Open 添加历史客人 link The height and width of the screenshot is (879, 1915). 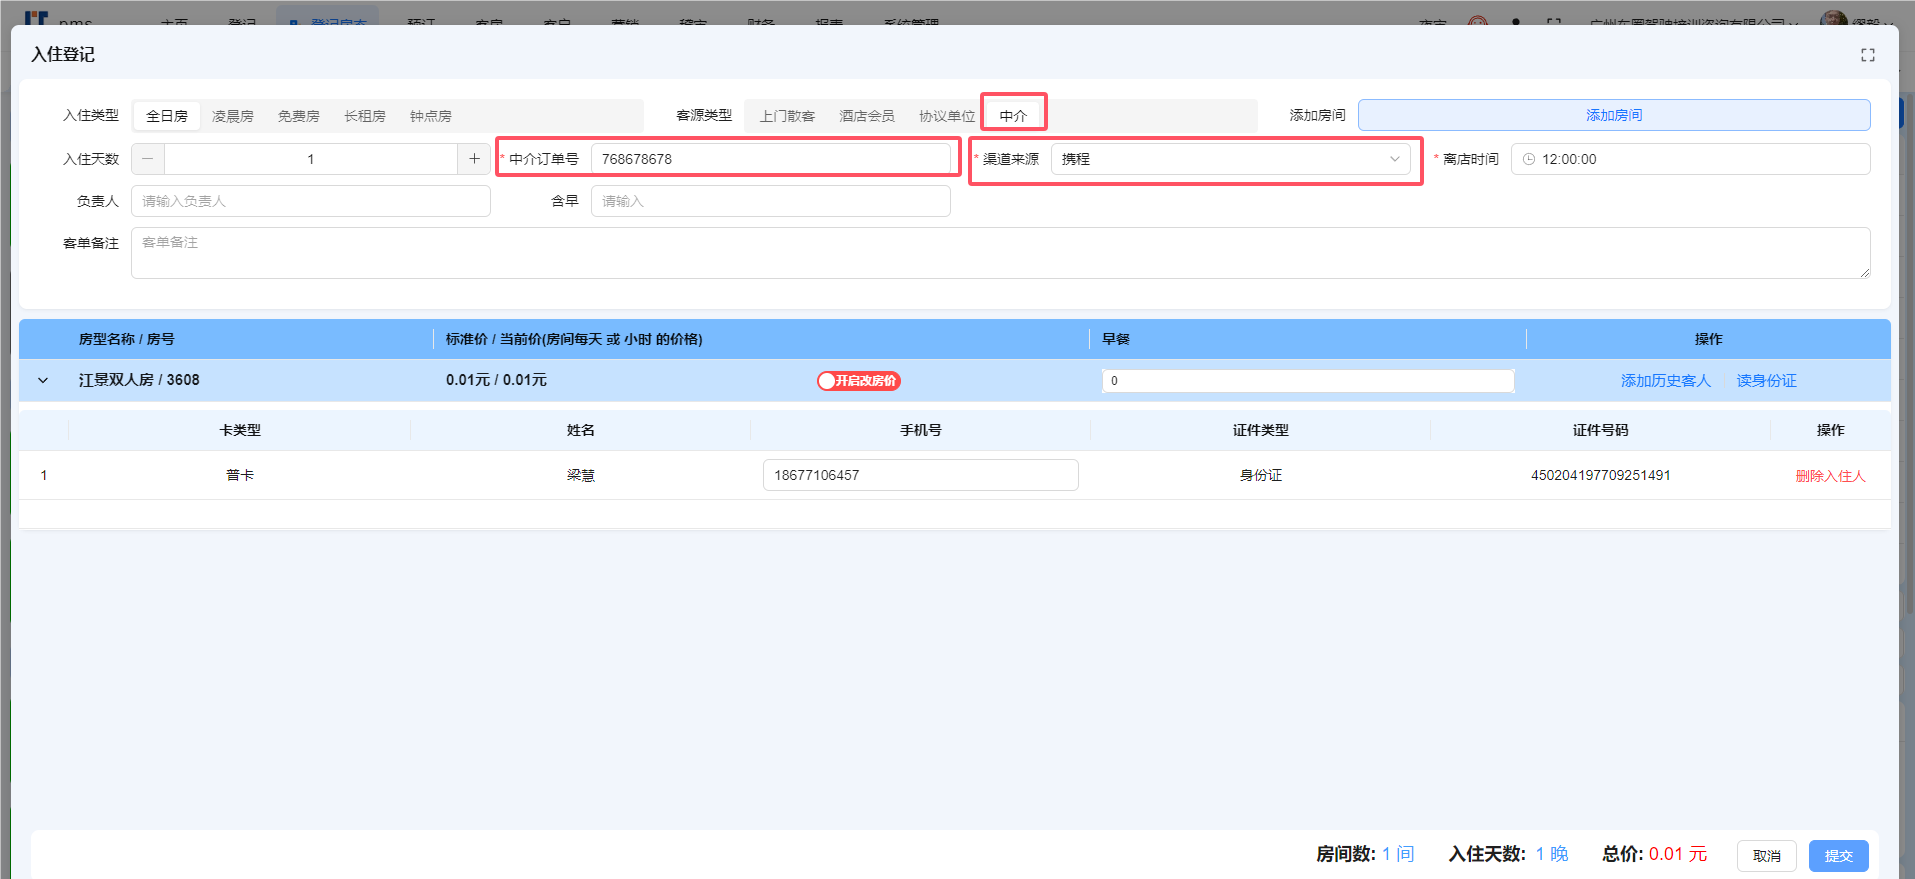pos(1665,381)
